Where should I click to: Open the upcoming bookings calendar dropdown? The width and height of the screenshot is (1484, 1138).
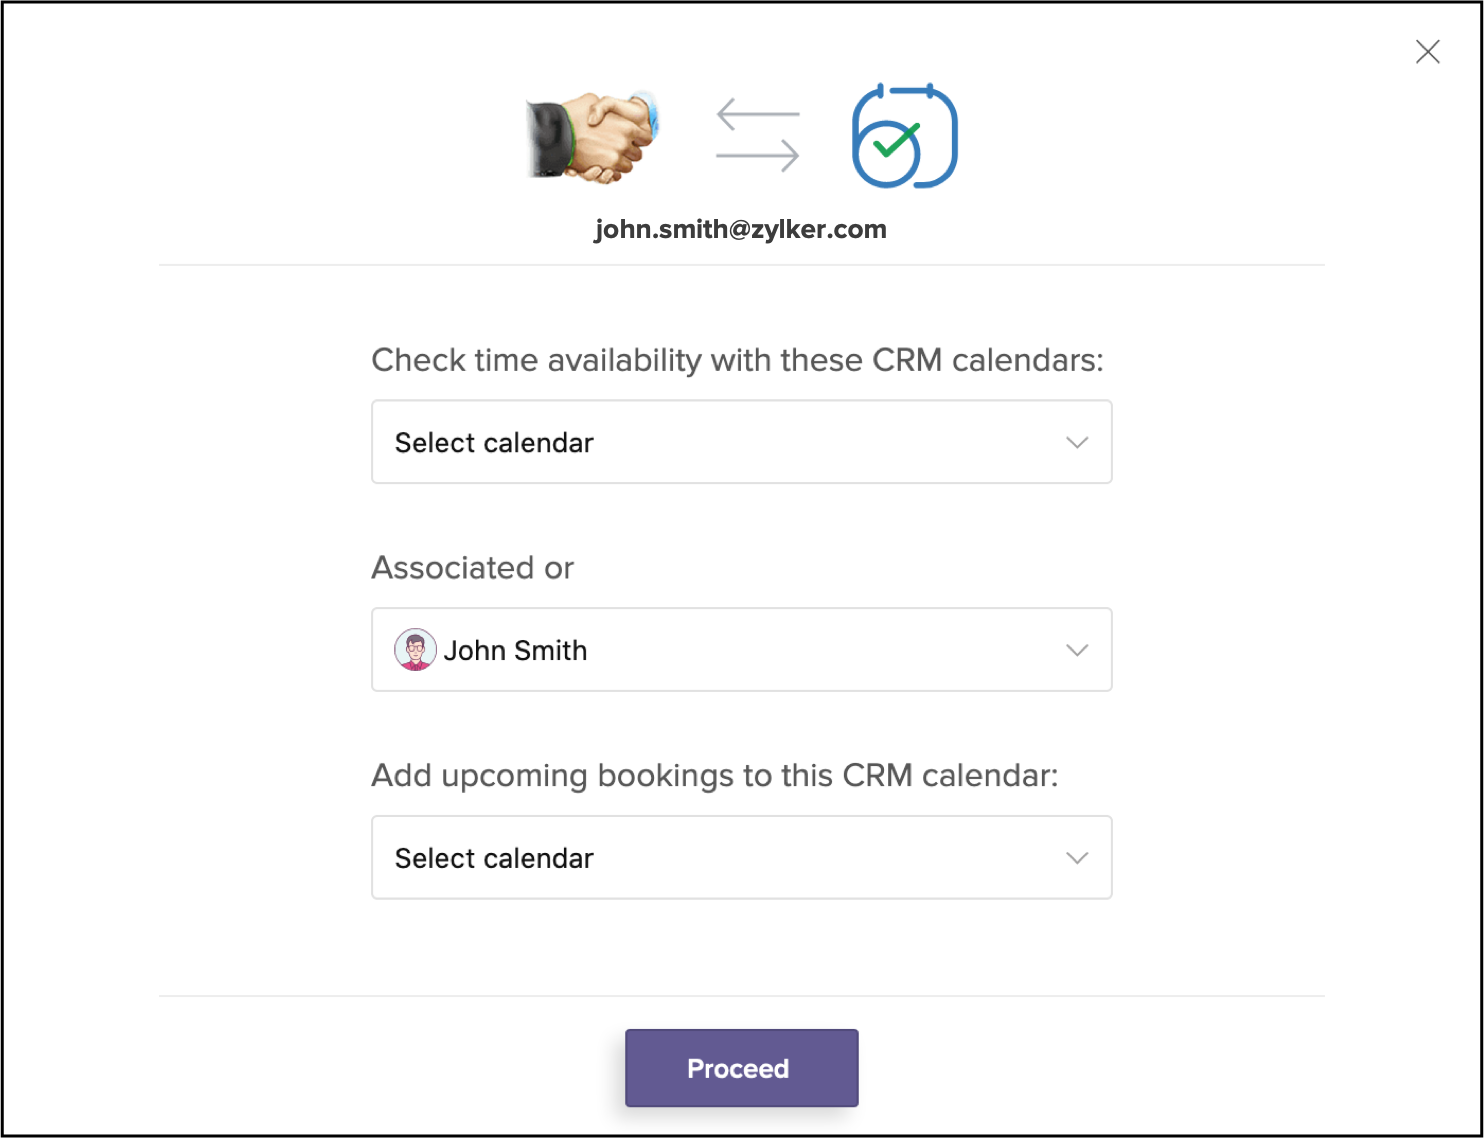coord(740,858)
